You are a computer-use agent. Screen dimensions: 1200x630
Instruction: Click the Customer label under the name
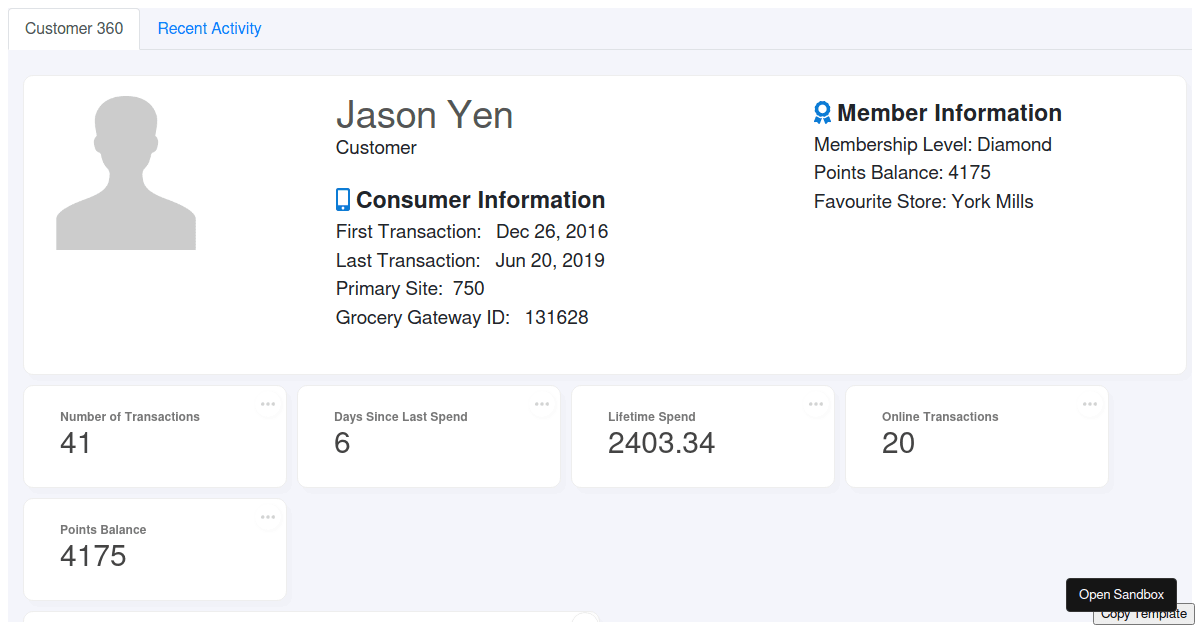[x=376, y=148]
